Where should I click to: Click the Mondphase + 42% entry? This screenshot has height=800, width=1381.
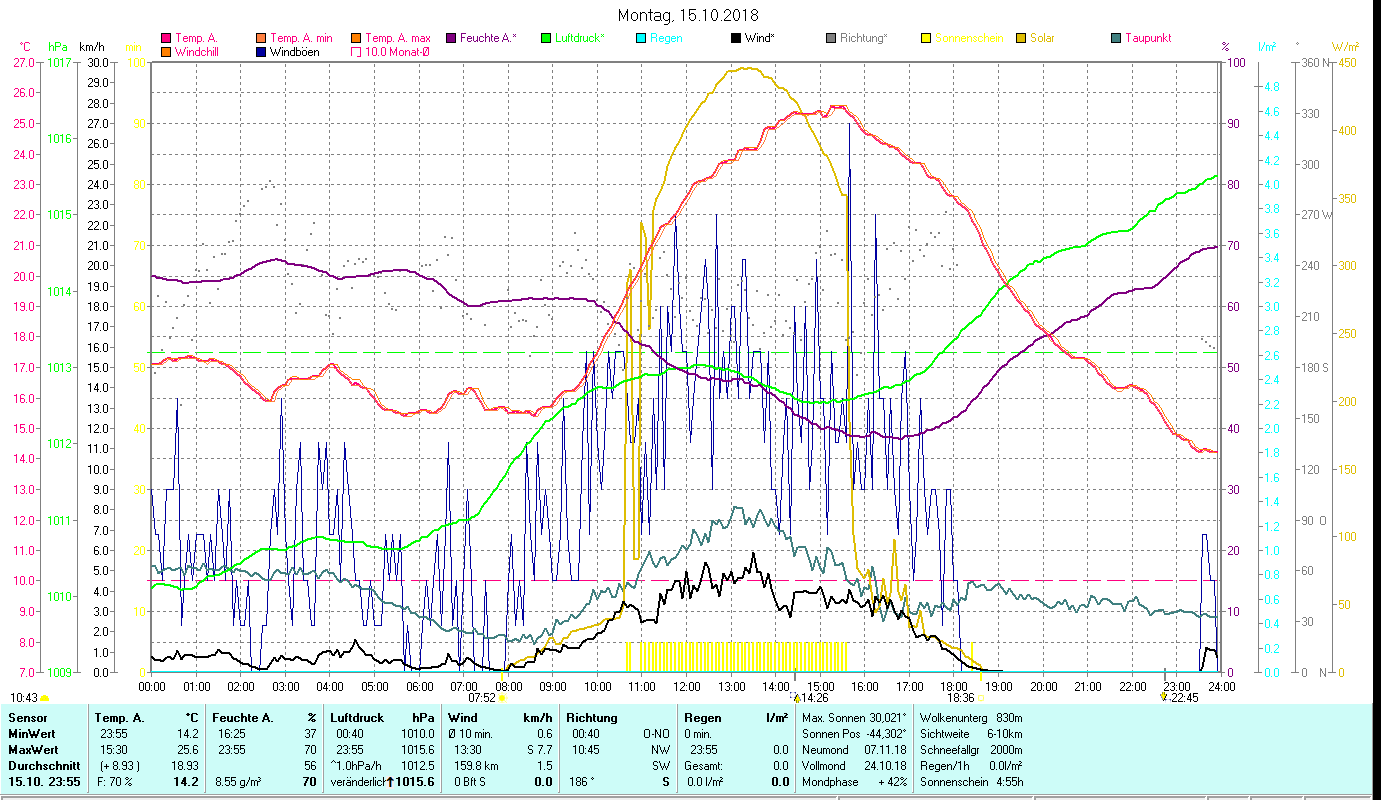(855, 782)
